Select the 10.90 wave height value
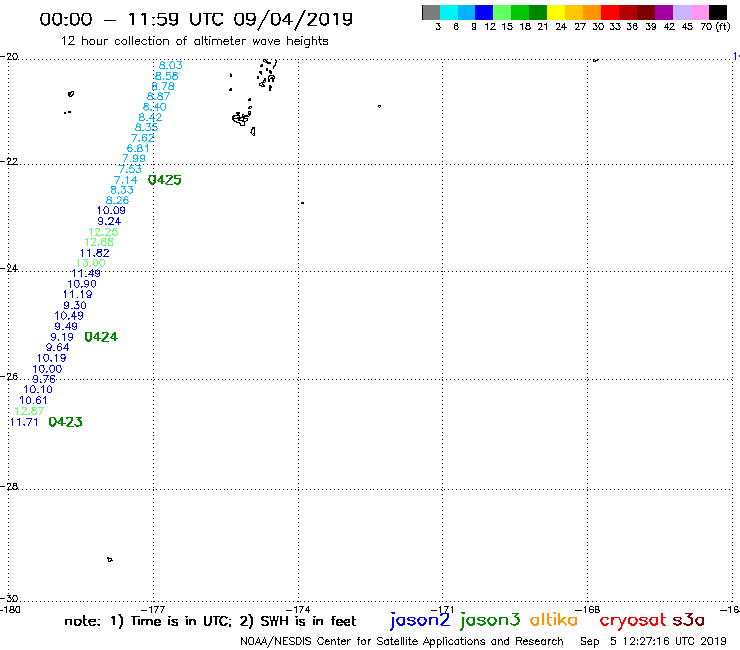This screenshot has height=650, width=740. tap(82, 284)
